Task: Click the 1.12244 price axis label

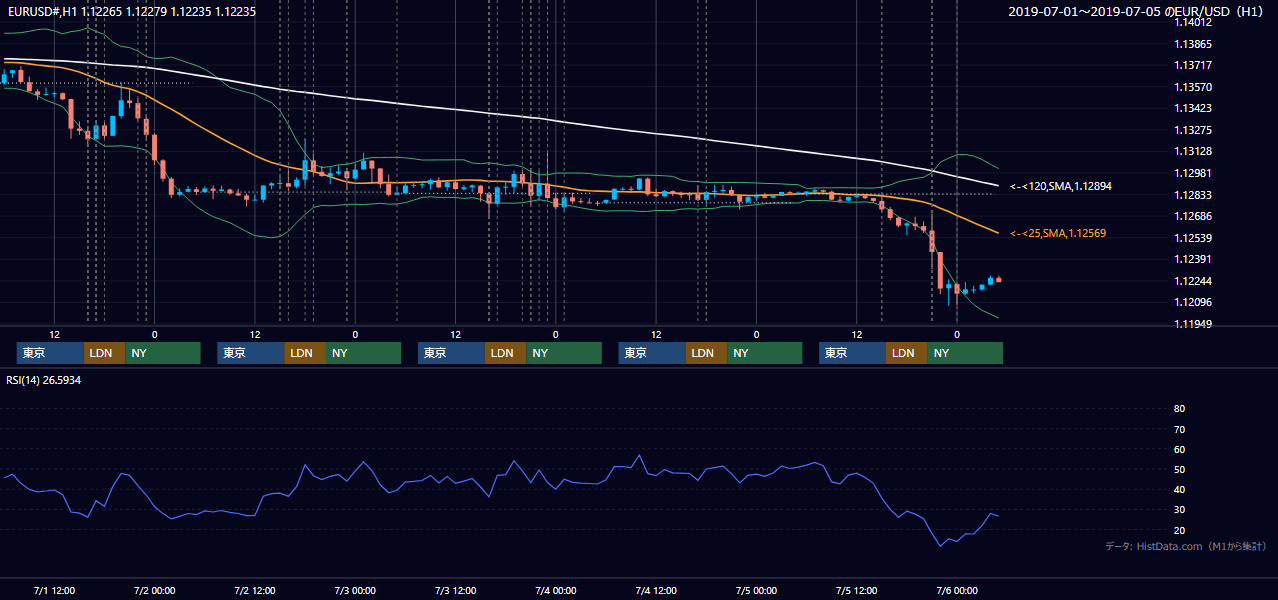Action: point(1193,281)
